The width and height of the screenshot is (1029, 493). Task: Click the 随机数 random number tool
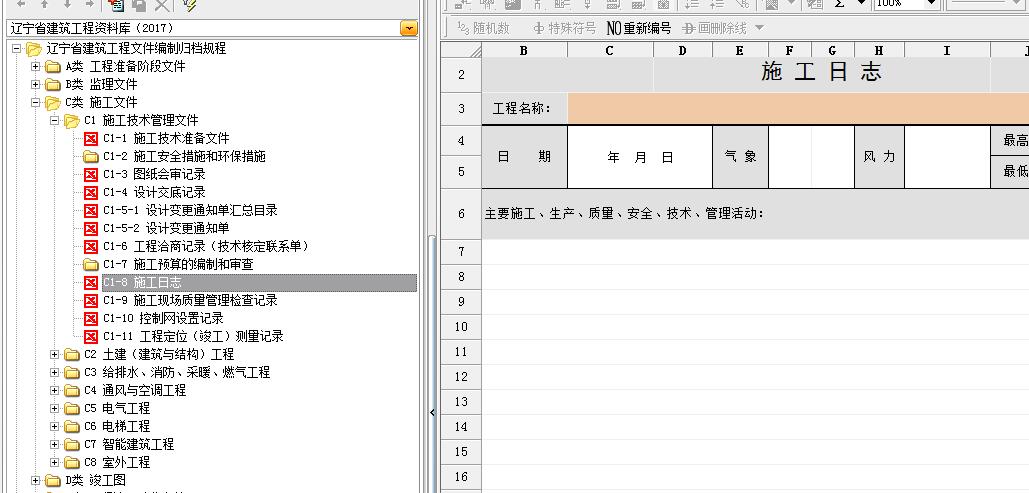tap(483, 28)
